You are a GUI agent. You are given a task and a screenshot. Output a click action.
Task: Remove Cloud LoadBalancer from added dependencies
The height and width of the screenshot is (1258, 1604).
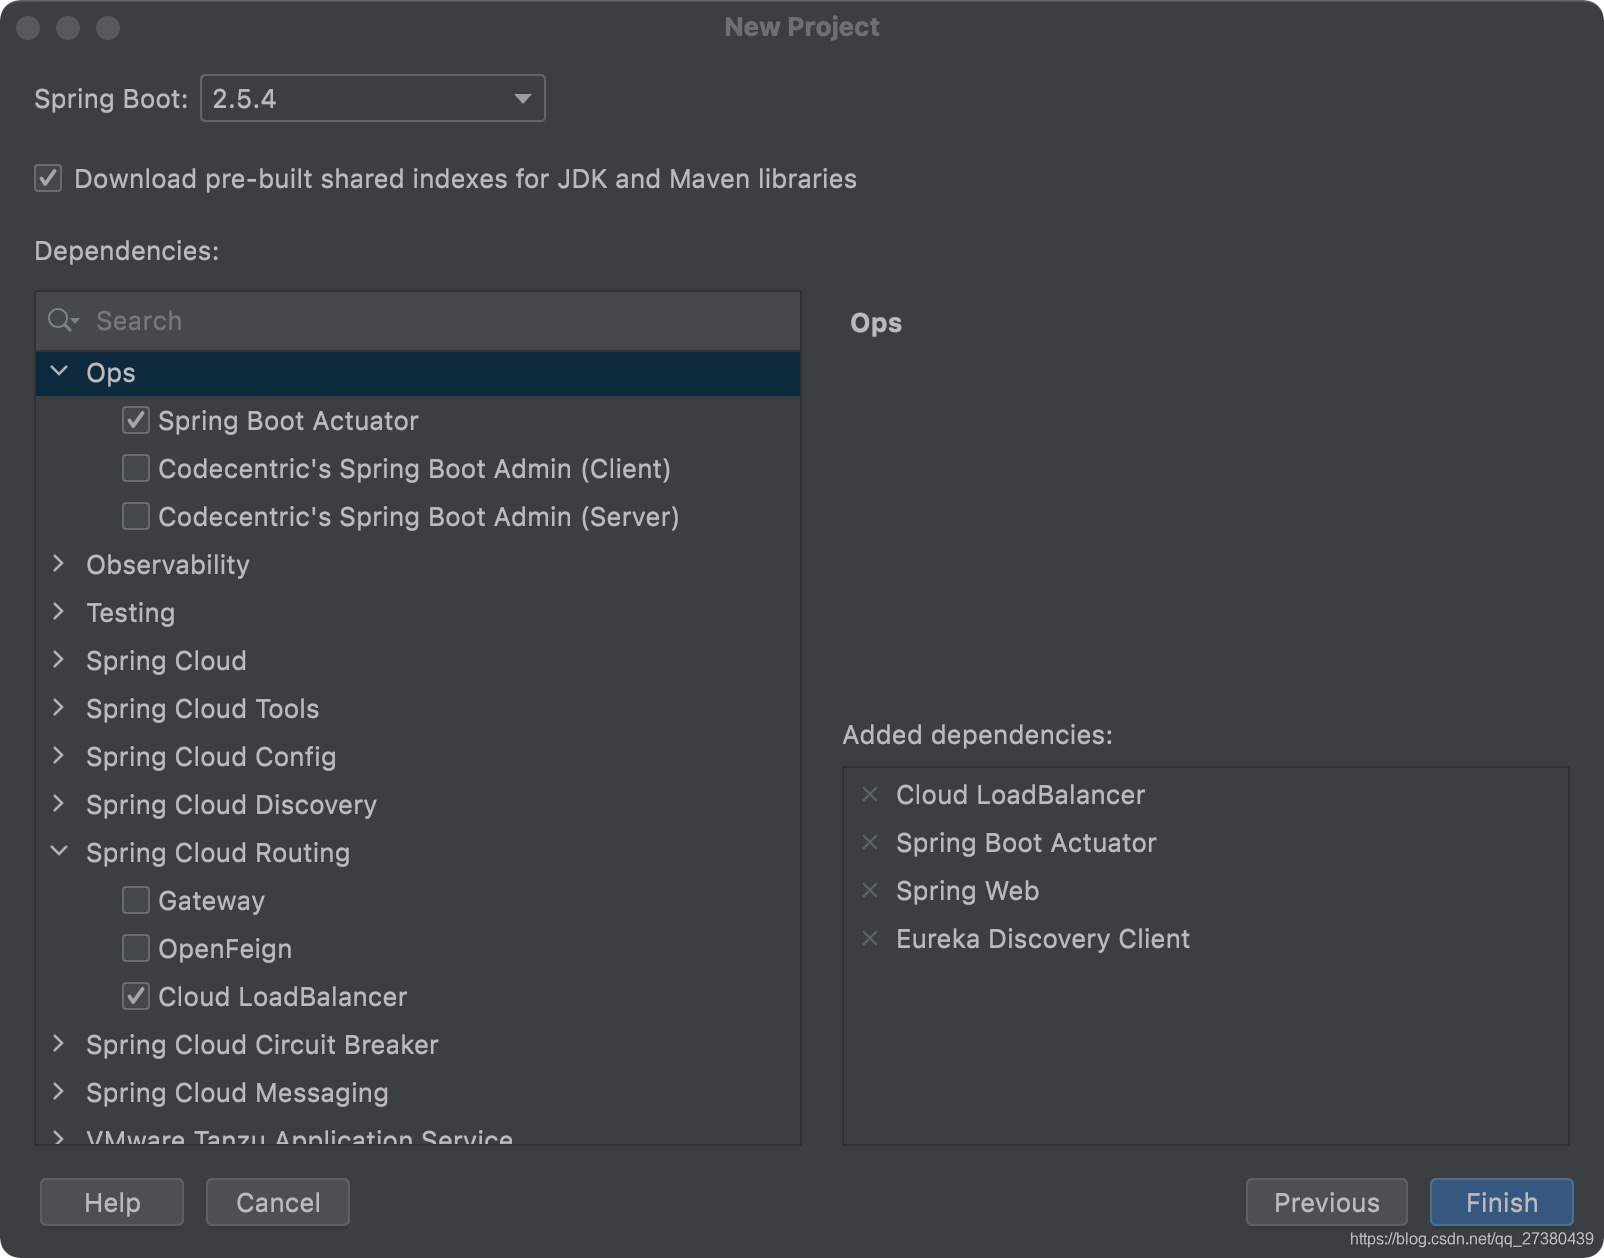[870, 795]
